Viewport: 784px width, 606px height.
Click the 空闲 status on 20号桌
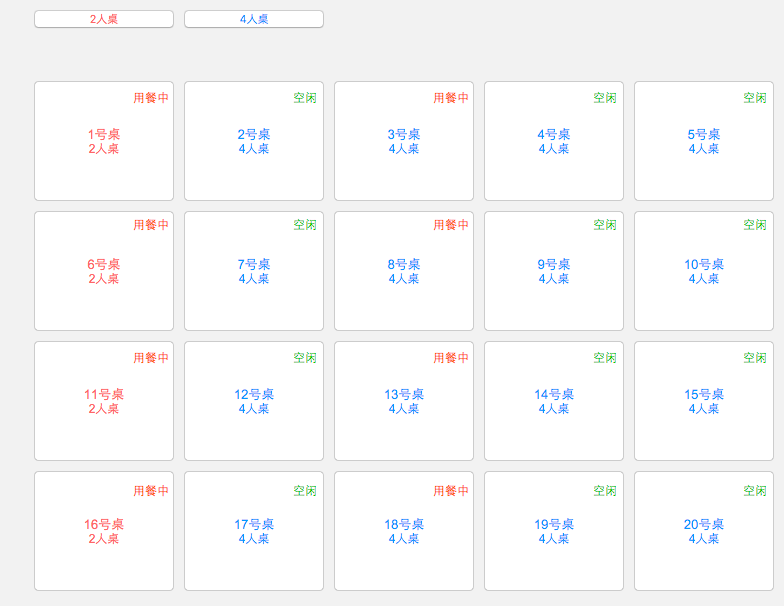(755, 491)
